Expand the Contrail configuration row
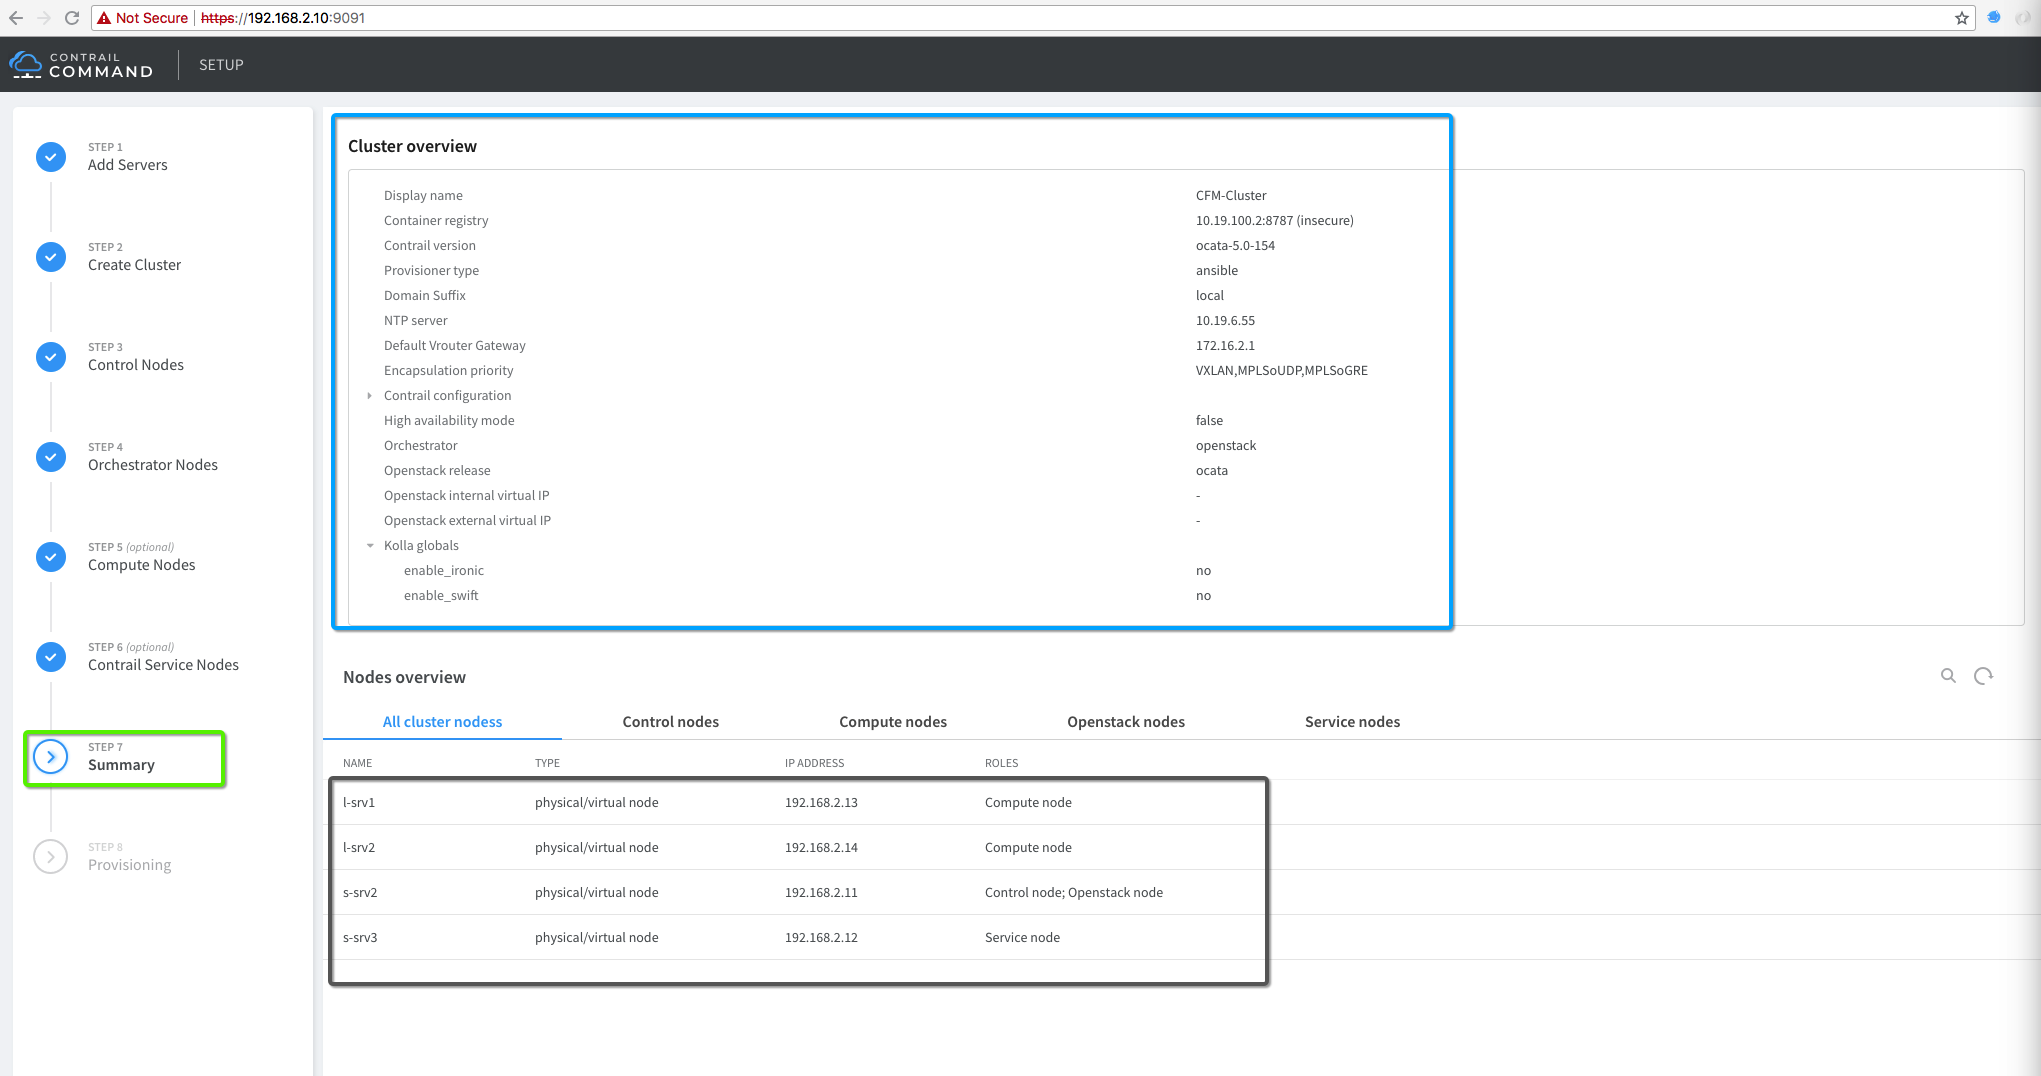This screenshot has height=1076, width=2041. tap(370, 396)
